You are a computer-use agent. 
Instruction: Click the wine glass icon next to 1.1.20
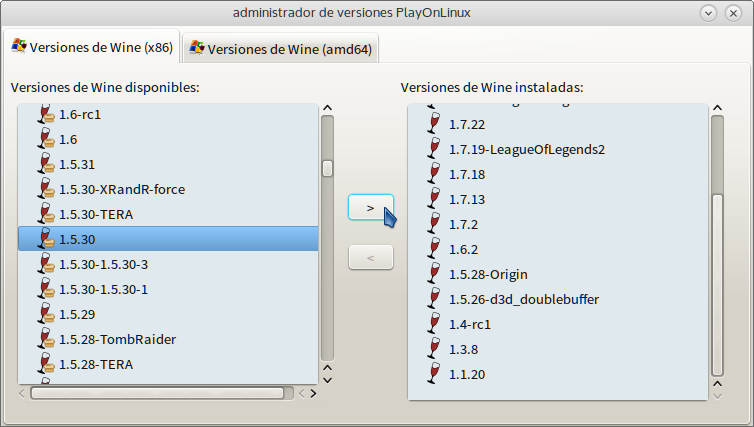434,374
